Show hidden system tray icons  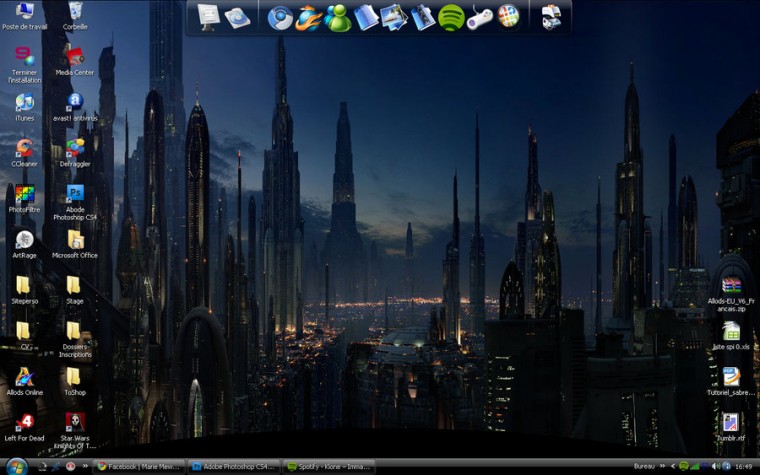pos(672,466)
